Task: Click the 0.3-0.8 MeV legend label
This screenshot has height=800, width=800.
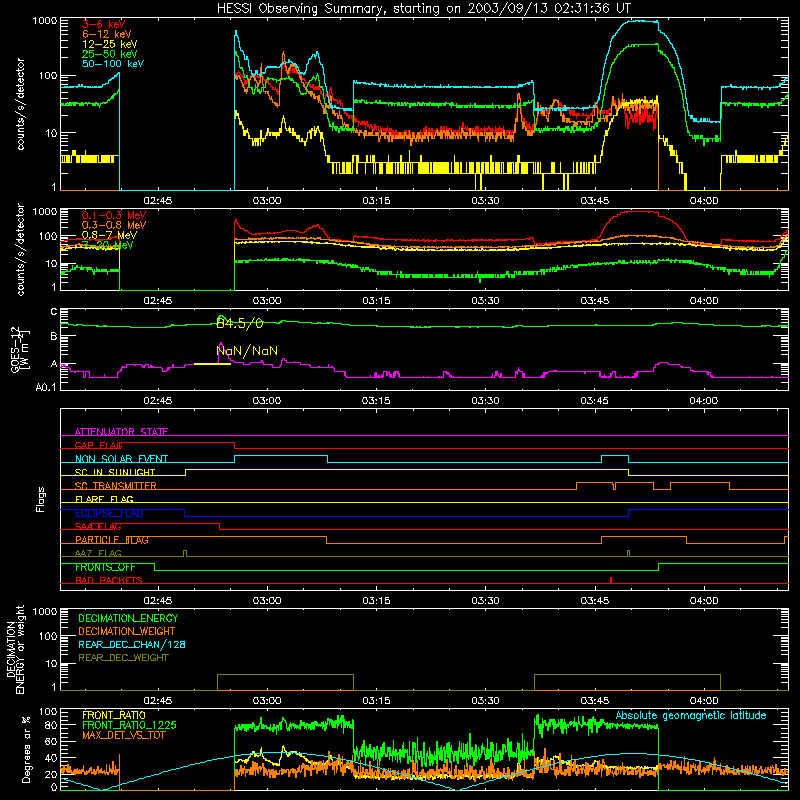Action: 114,225
